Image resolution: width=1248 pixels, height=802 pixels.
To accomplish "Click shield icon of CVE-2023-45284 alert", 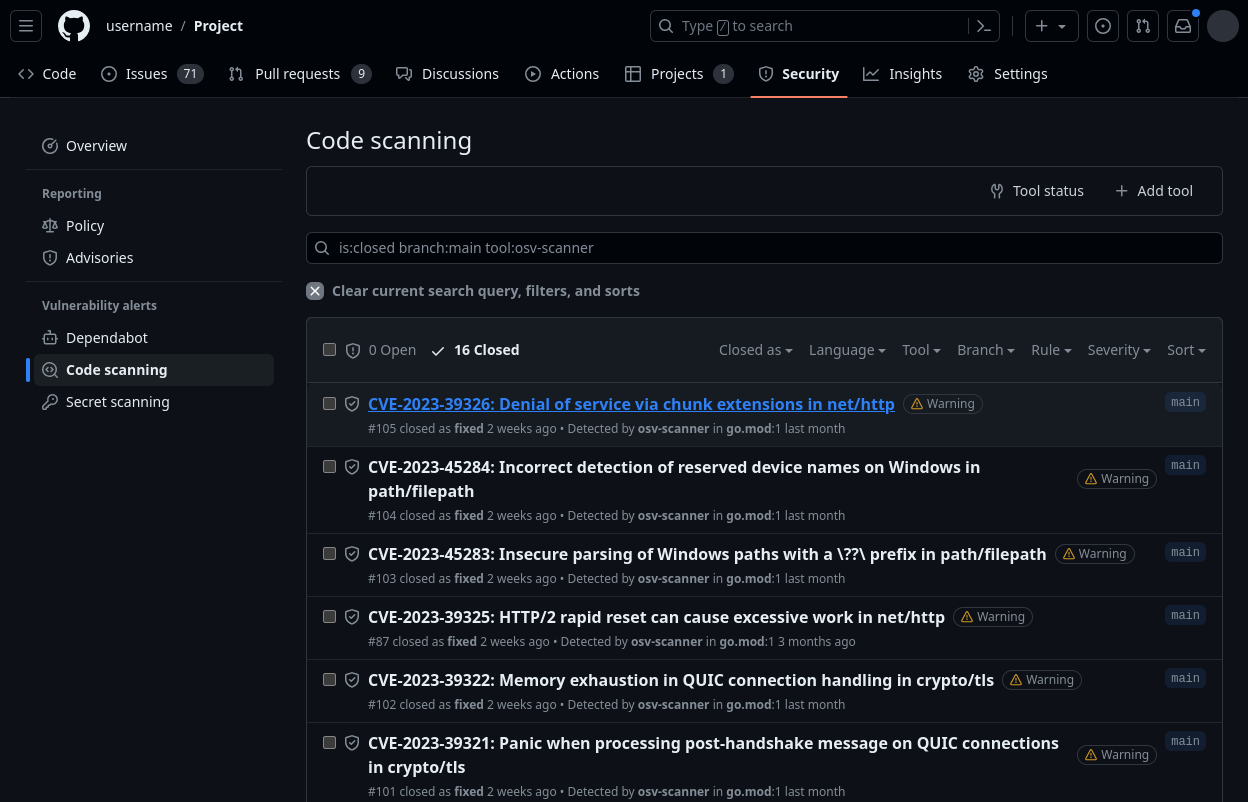I will [x=352, y=467].
